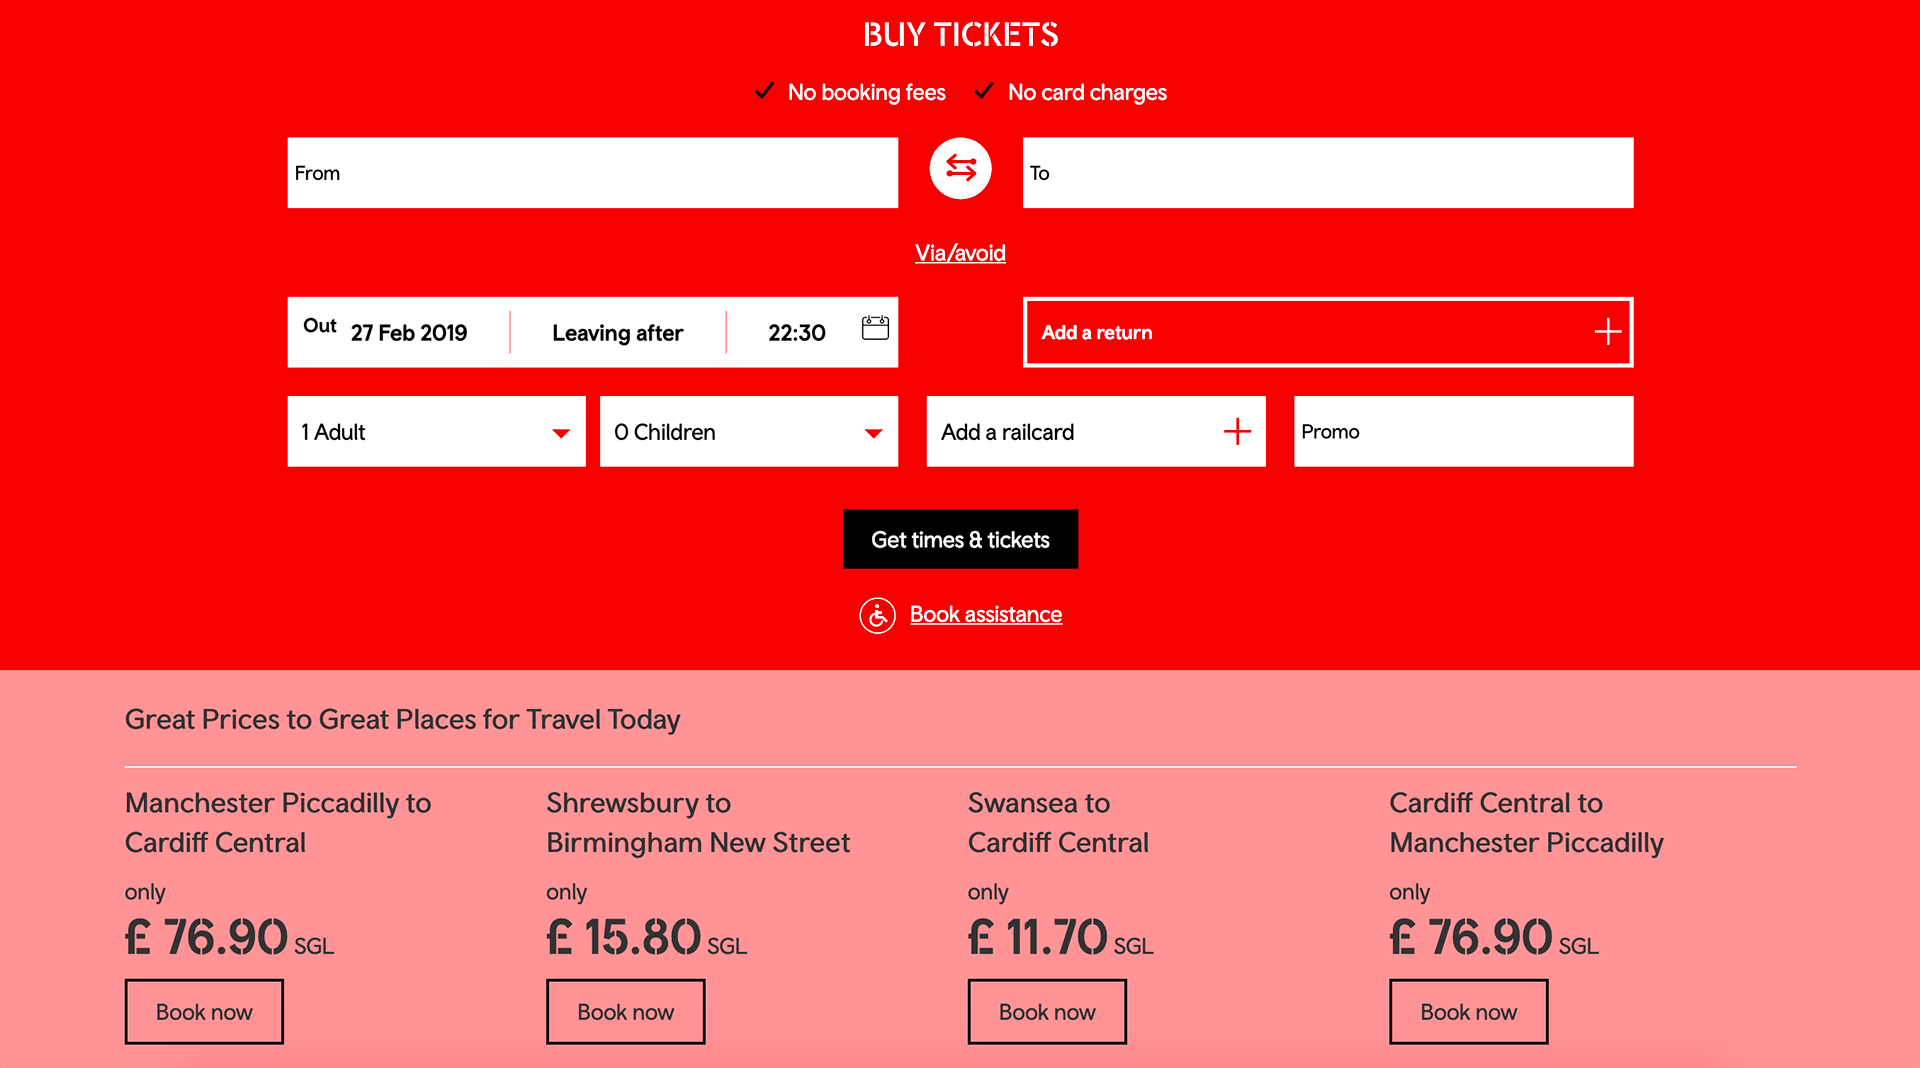
Task: Click the To station input field
Action: point(1327,173)
